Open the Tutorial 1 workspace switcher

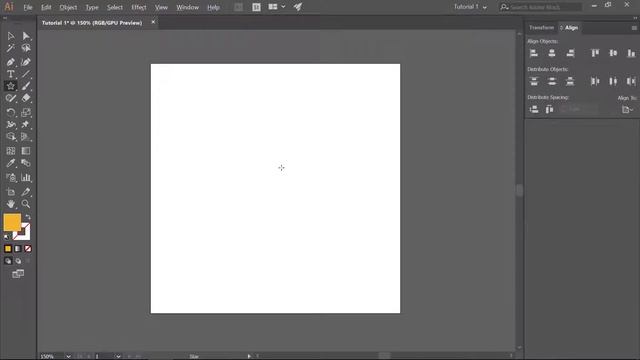470,7
